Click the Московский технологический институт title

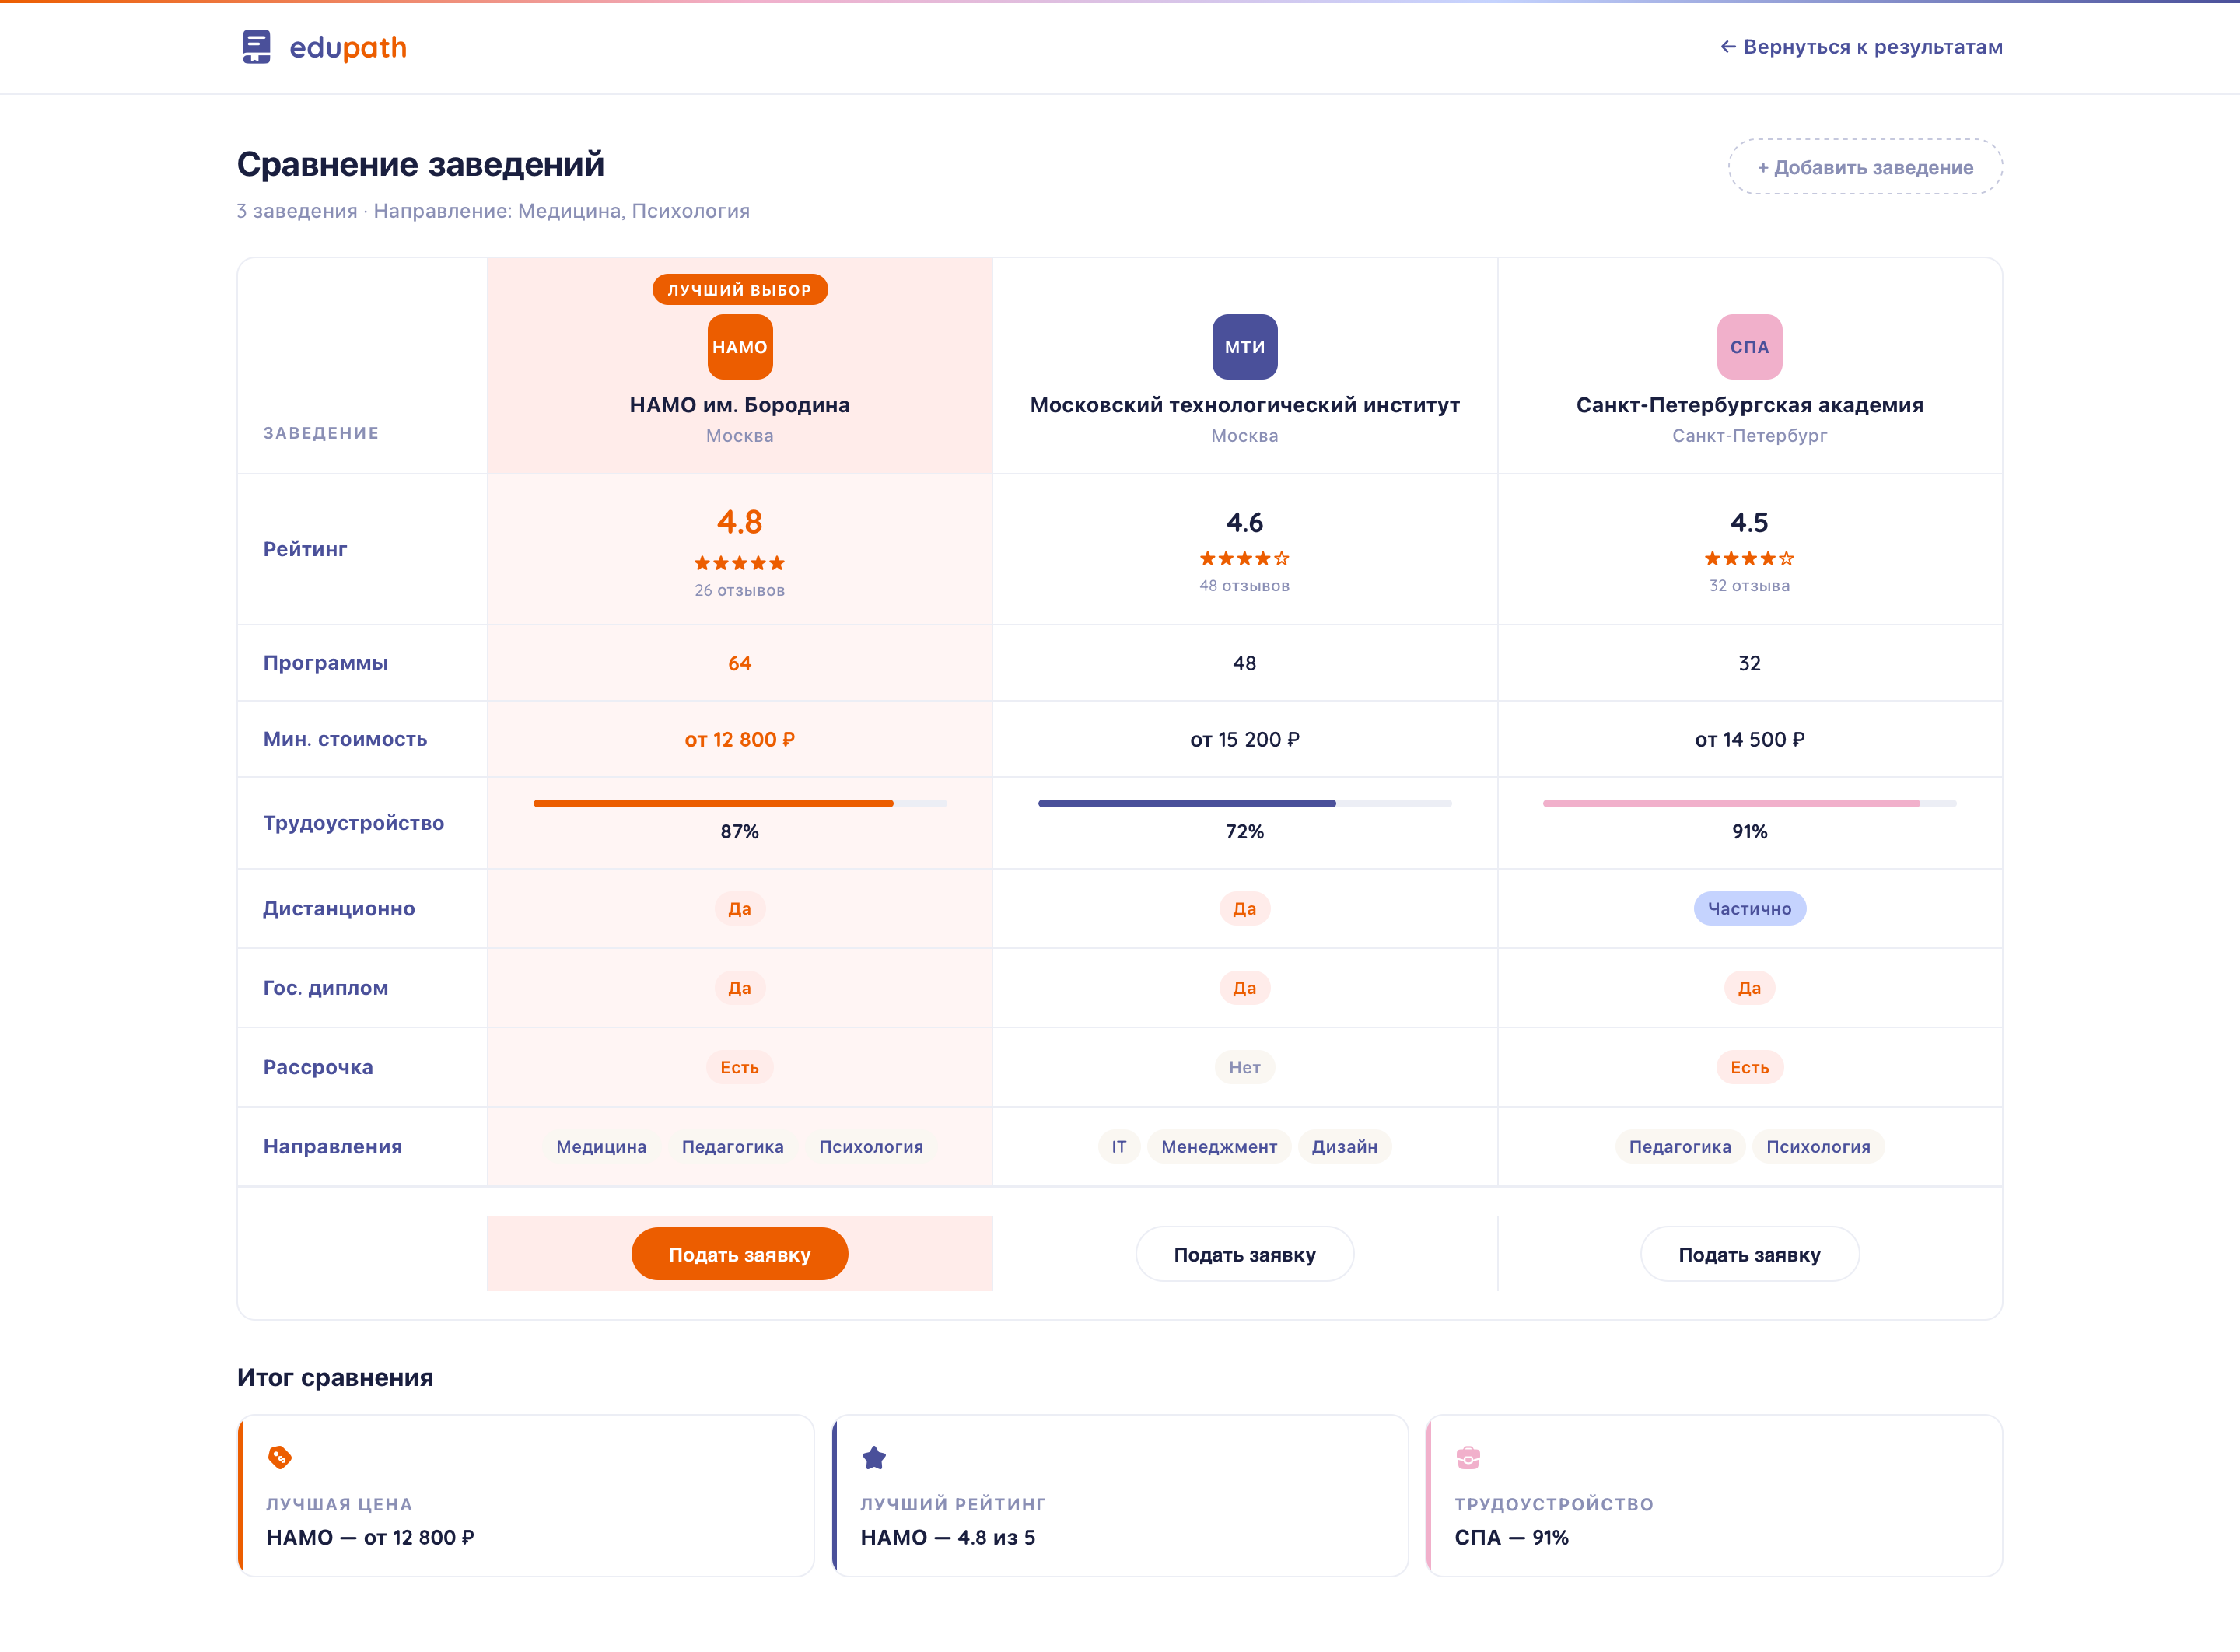tap(1245, 405)
